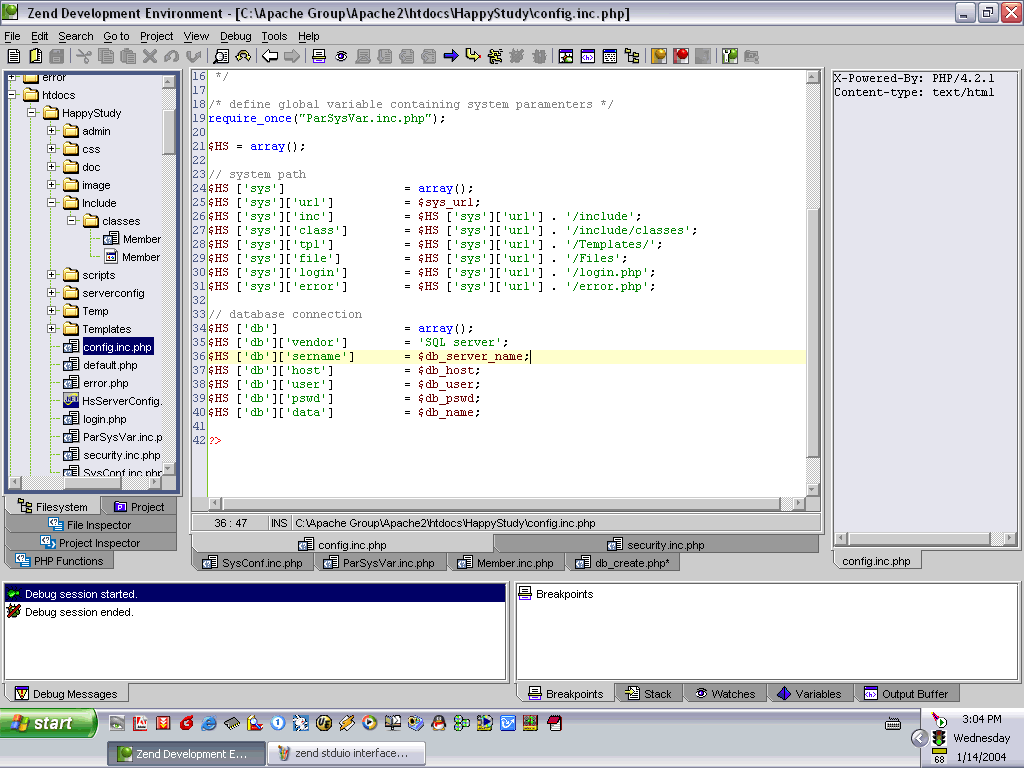Click the yellow ball toolbar icon
Viewport: 1024px width, 768px height.
(659, 56)
